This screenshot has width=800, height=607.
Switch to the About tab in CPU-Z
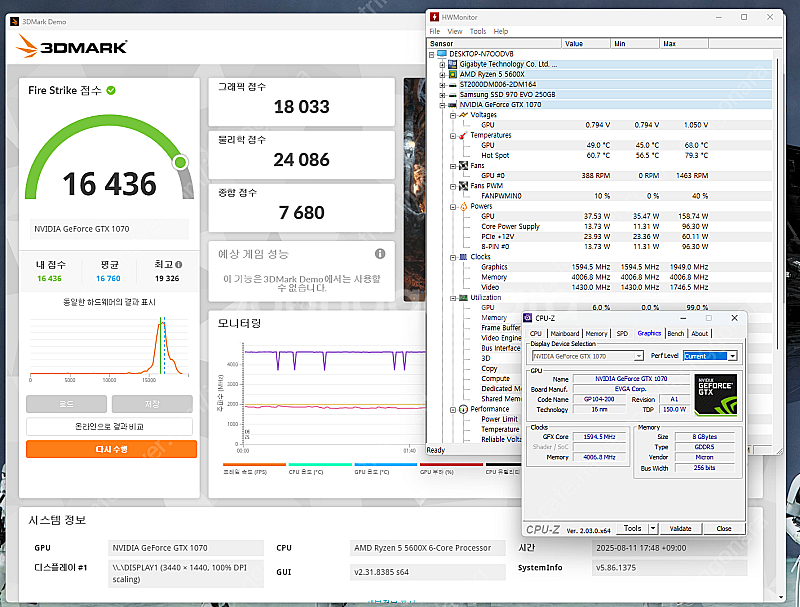click(x=699, y=334)
